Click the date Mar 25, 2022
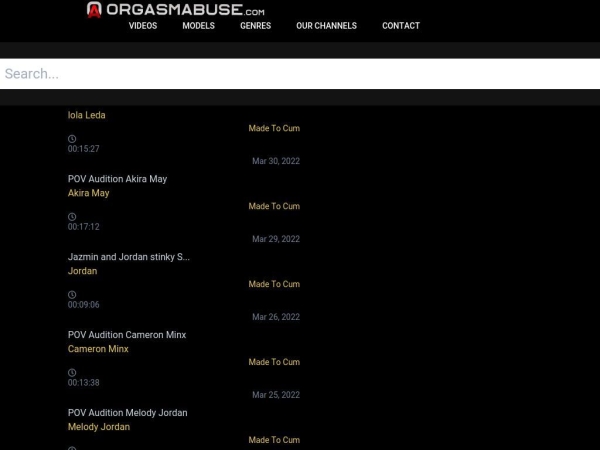The image size is (600, 450). (x=276, y=395)
